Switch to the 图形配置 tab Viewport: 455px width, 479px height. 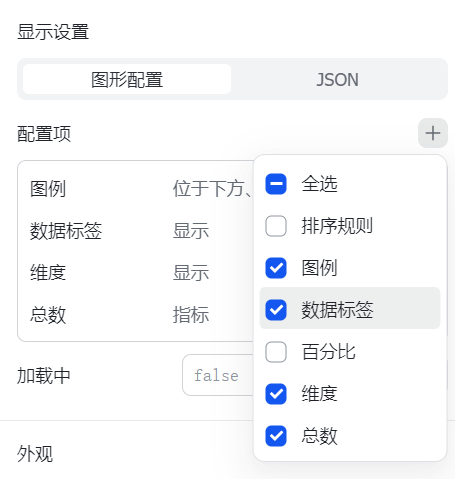coord(127,79)
